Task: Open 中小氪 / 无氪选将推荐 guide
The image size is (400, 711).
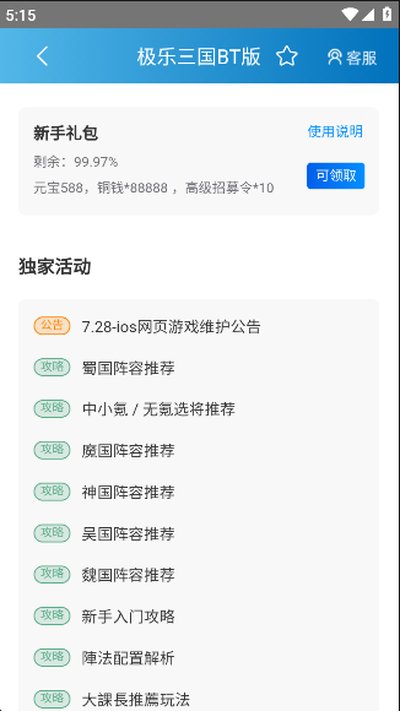Action: (x=158, y=409)
